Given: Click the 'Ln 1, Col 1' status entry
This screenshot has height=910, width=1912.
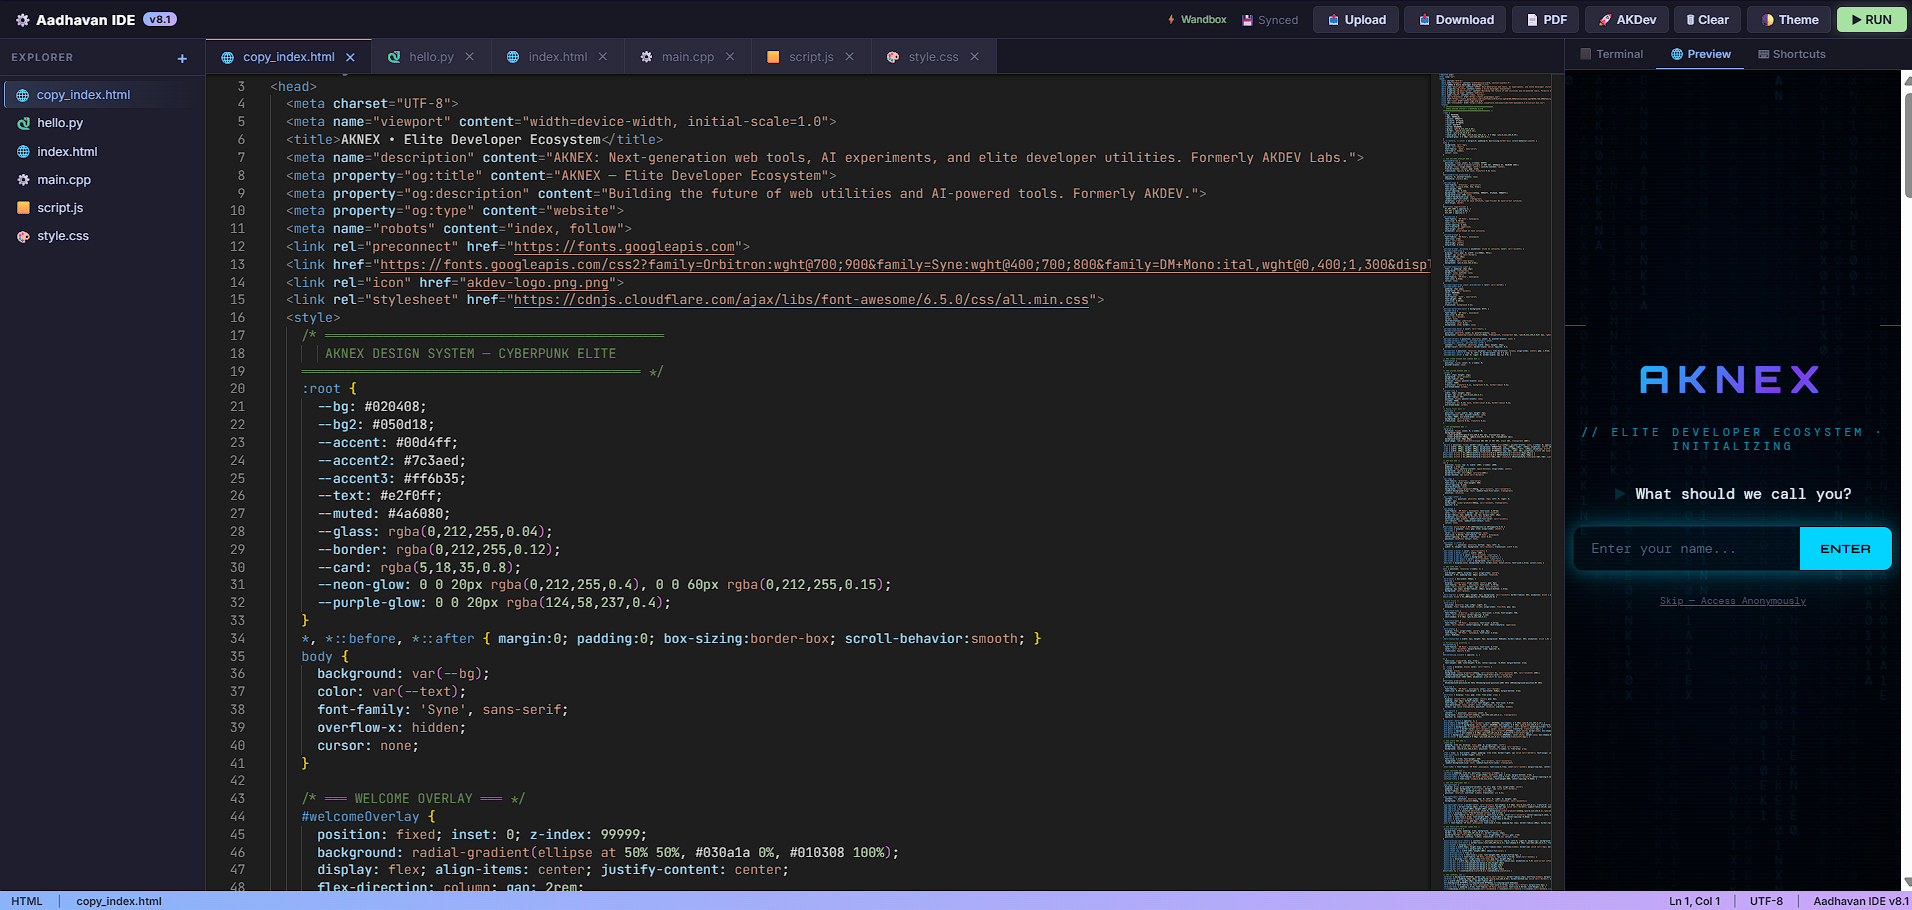Looking at the screenshot, I should (1694, 901).
